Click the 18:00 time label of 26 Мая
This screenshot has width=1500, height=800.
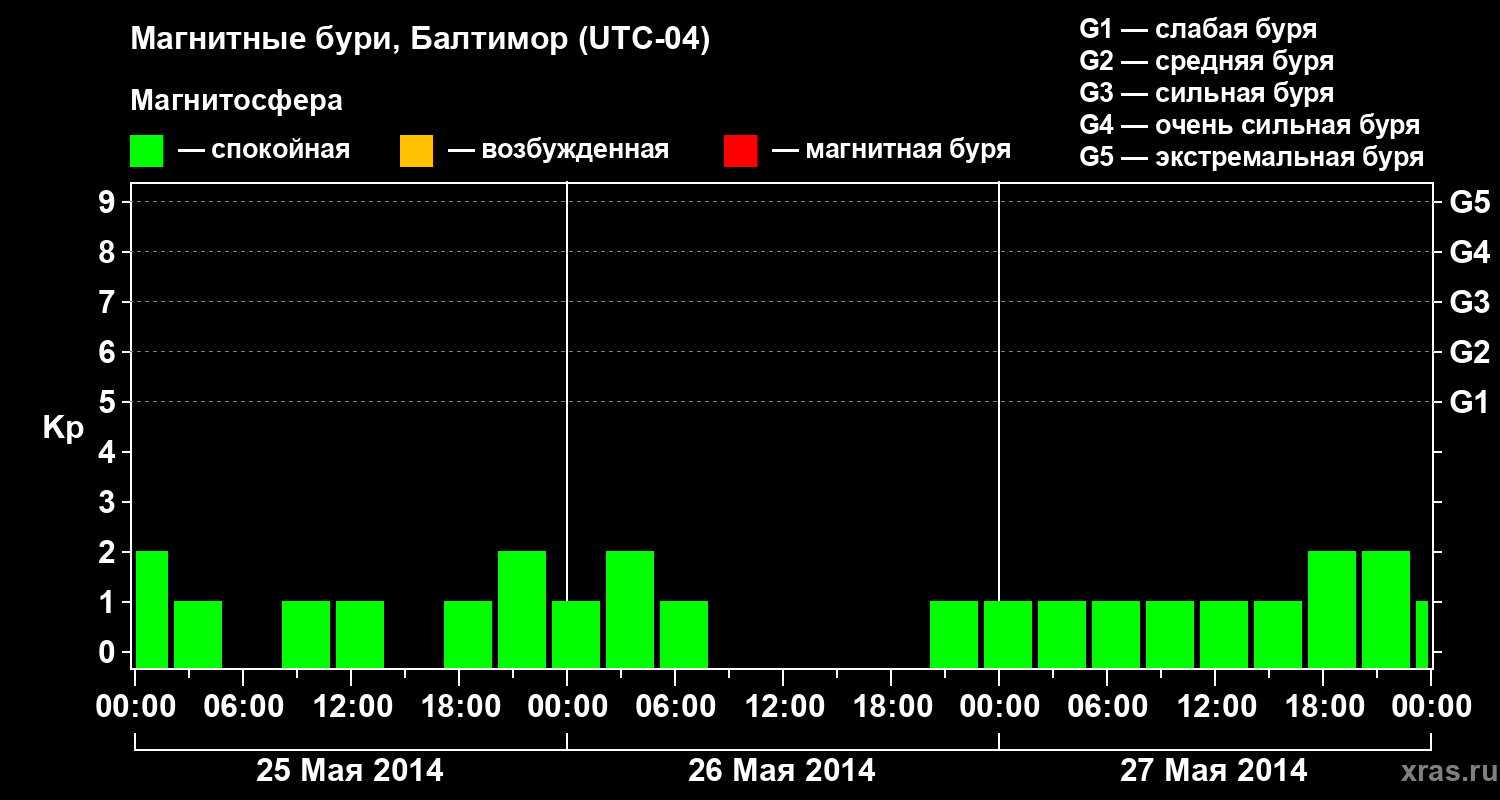pos(891,707)
